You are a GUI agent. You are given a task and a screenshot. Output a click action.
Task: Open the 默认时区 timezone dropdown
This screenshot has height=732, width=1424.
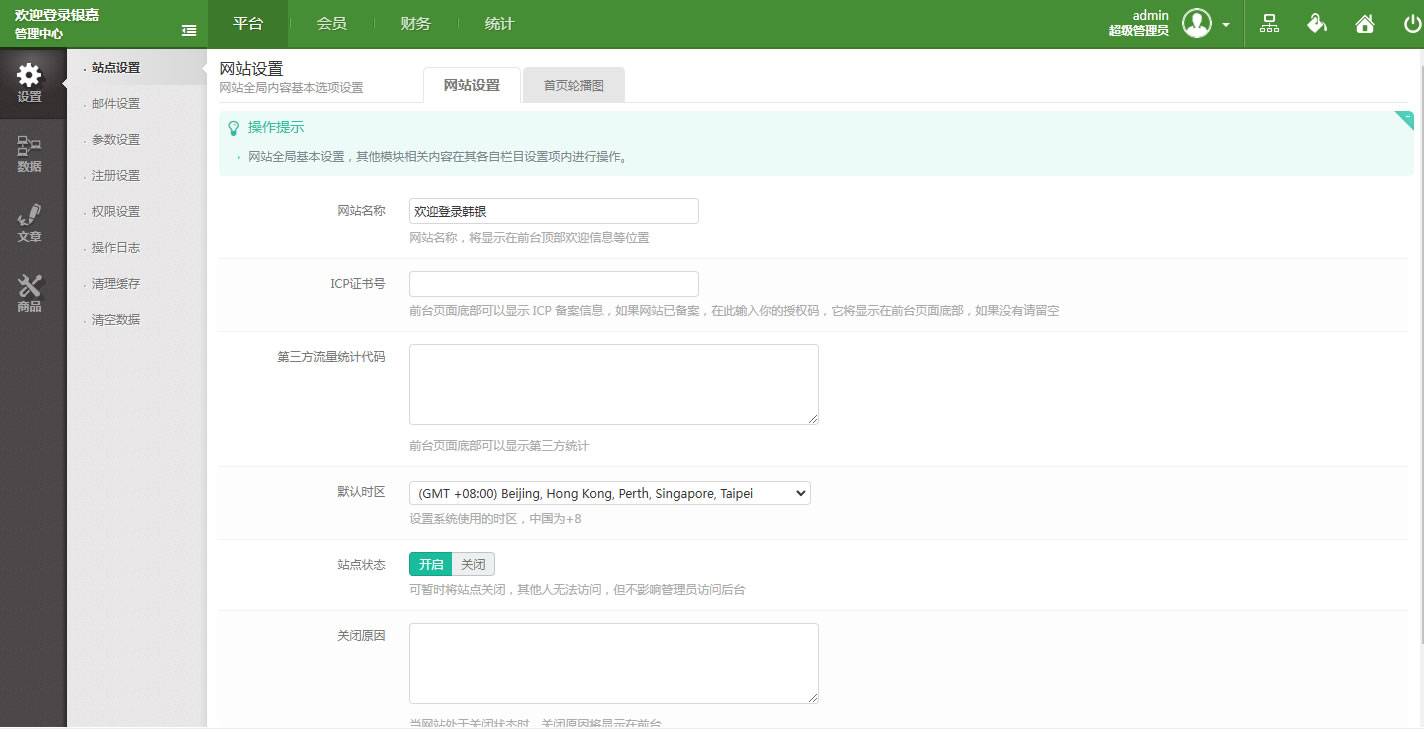pos(609,493)
